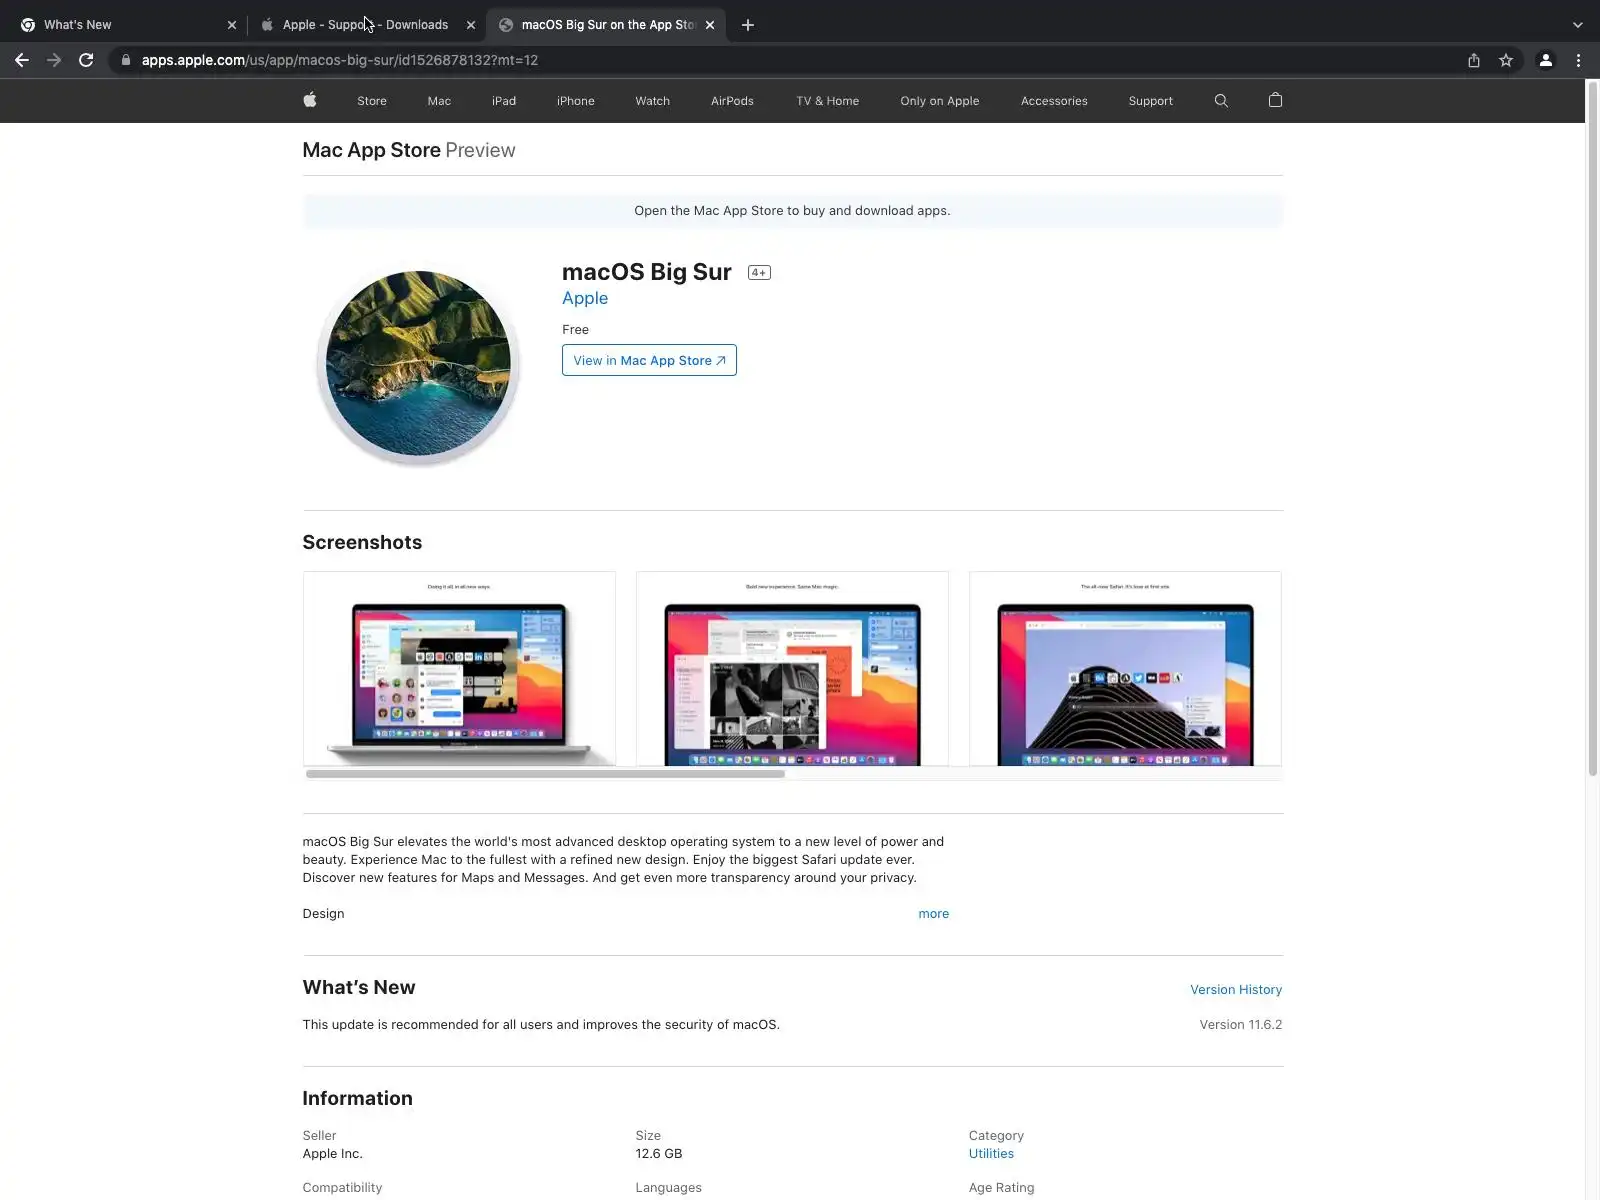
Task: Open the Mac menu item
Action: tap(439, 101)
